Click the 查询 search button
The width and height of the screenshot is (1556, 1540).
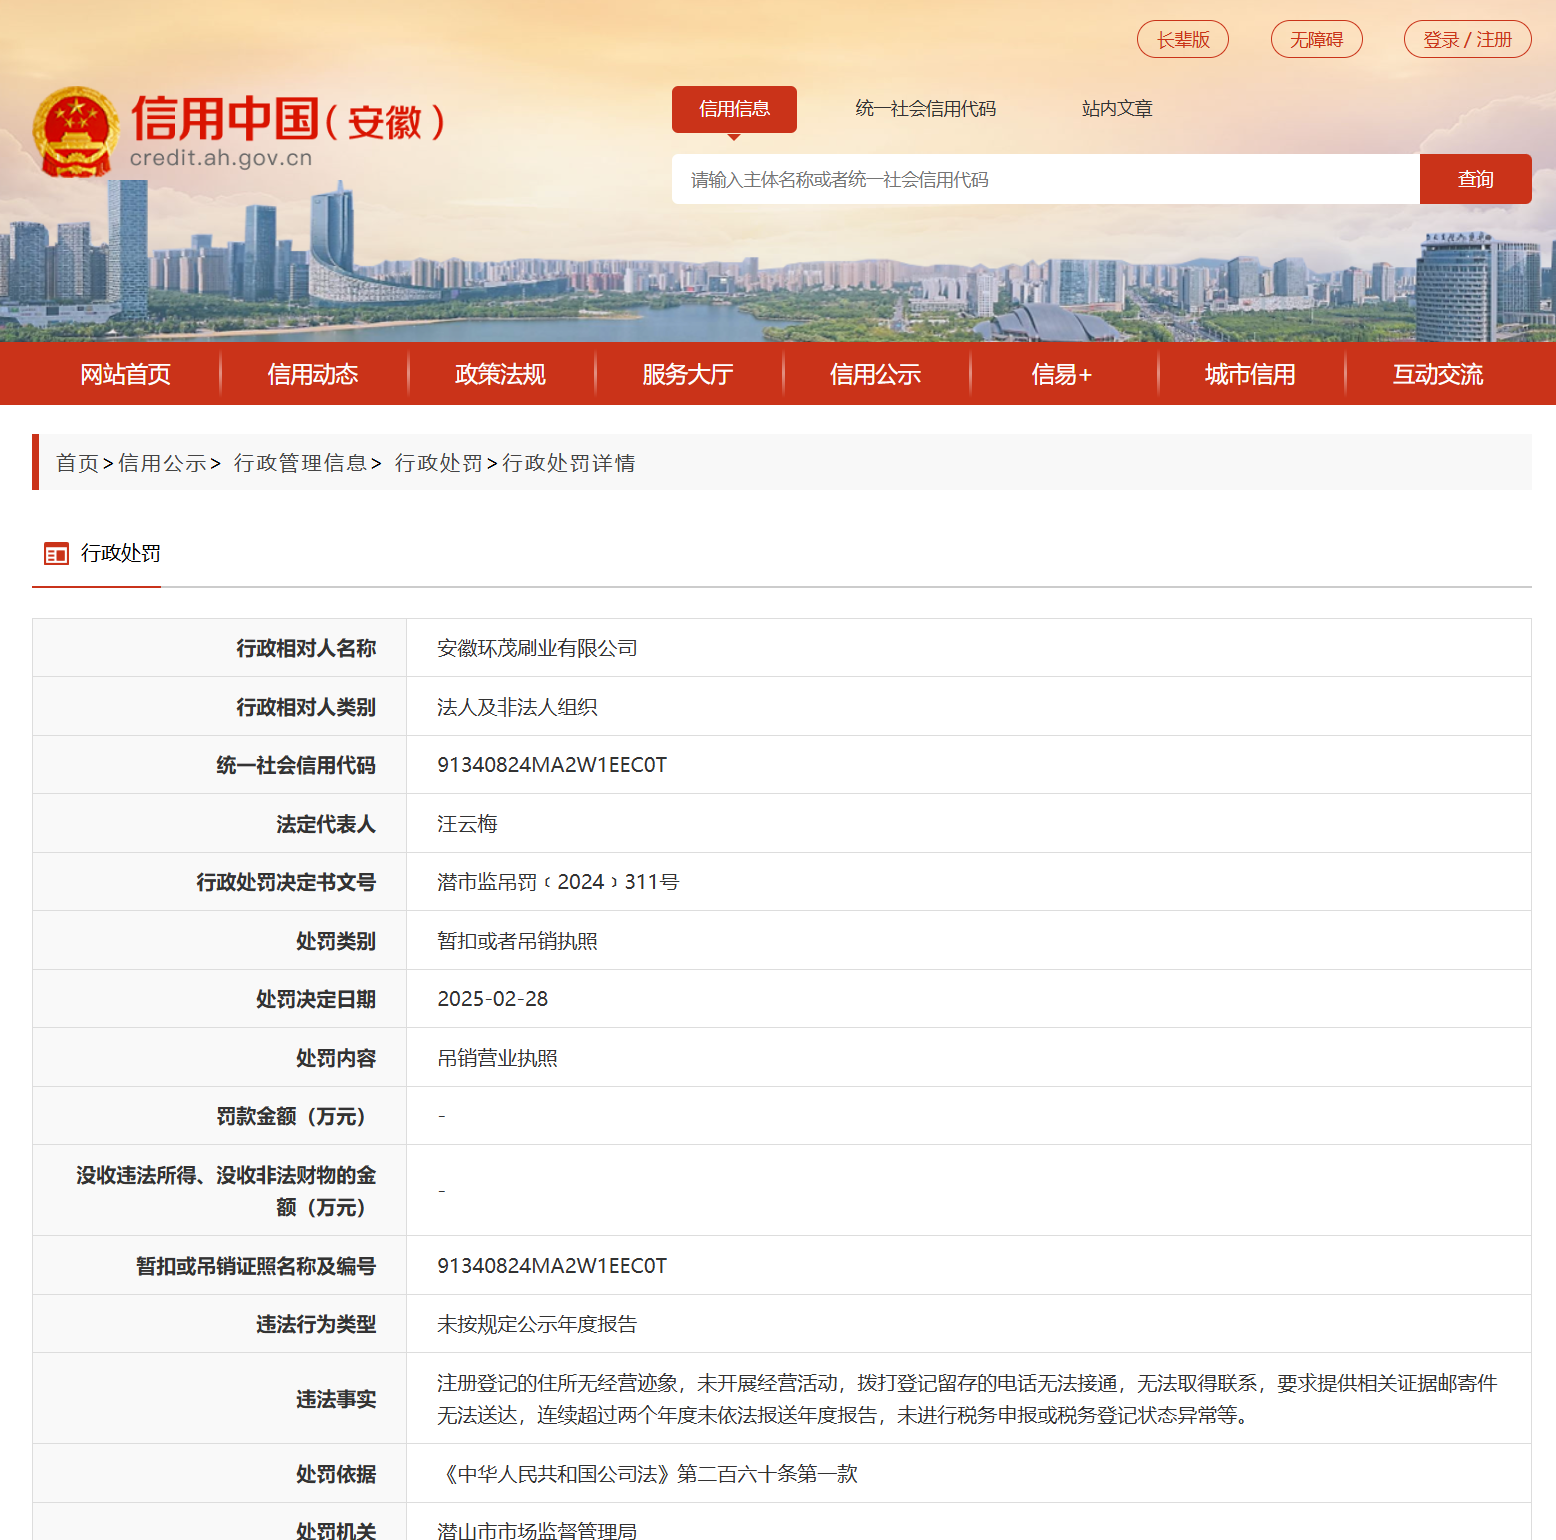(1475, 179)
